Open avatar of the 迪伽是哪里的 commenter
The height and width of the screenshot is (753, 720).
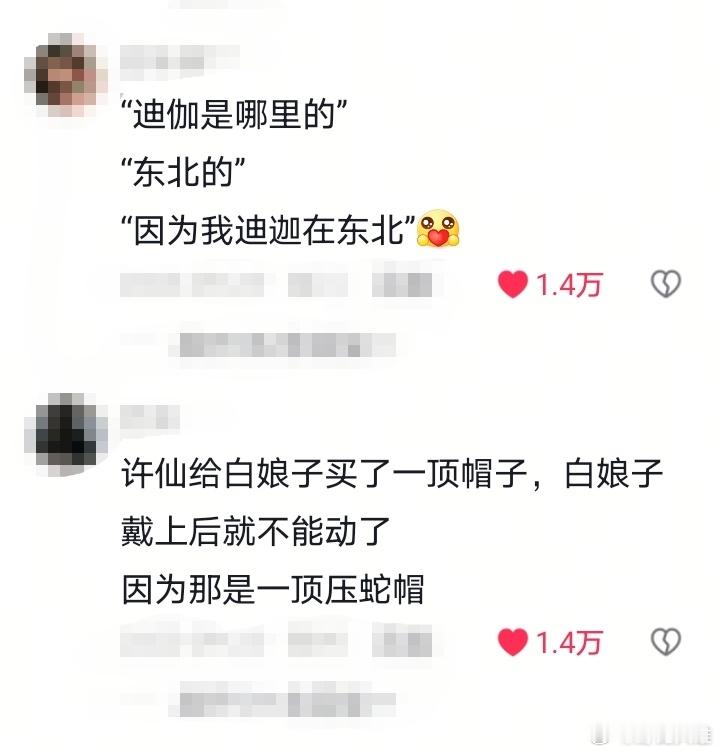(x=66, y=74)
